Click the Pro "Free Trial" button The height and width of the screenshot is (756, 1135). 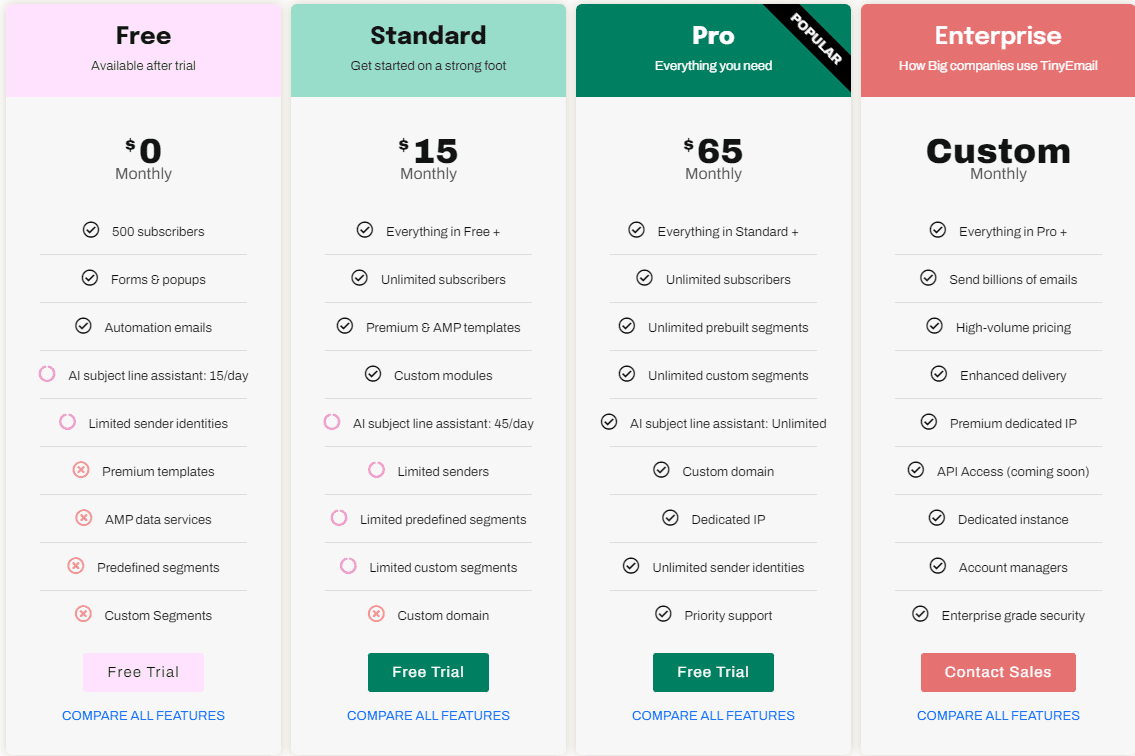[x=713, y=672]
